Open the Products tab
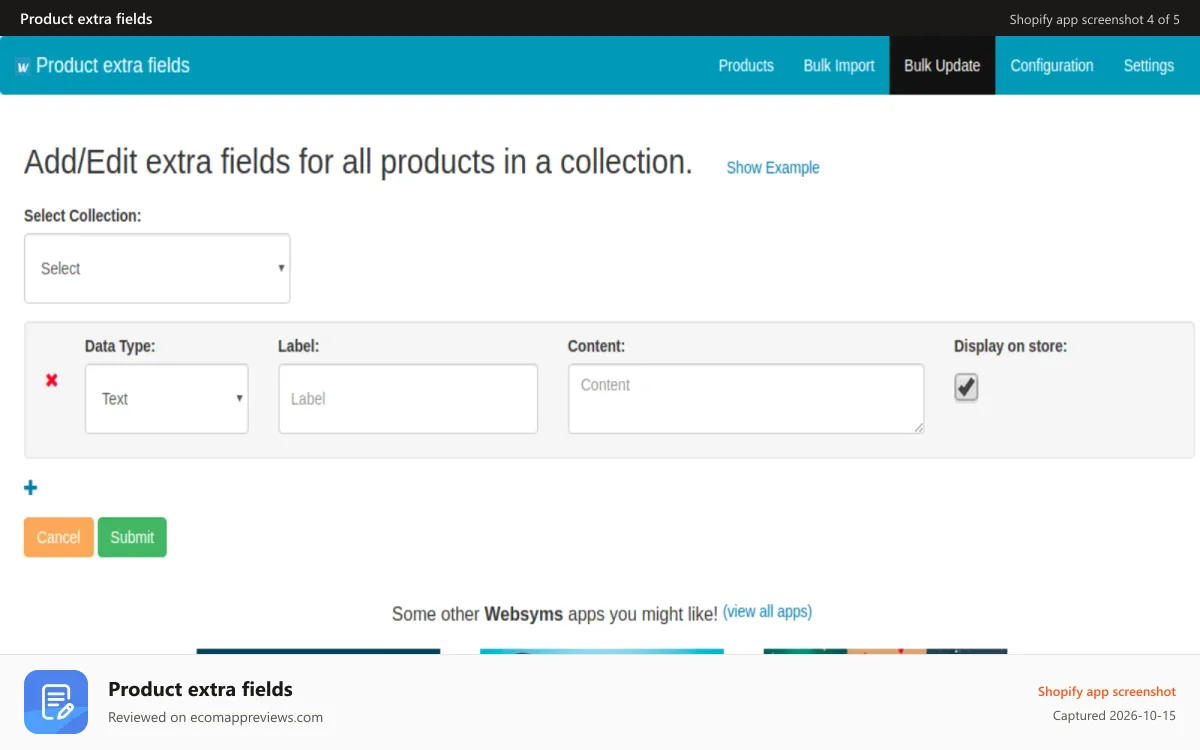The image size is (1200, 750). 746,65
